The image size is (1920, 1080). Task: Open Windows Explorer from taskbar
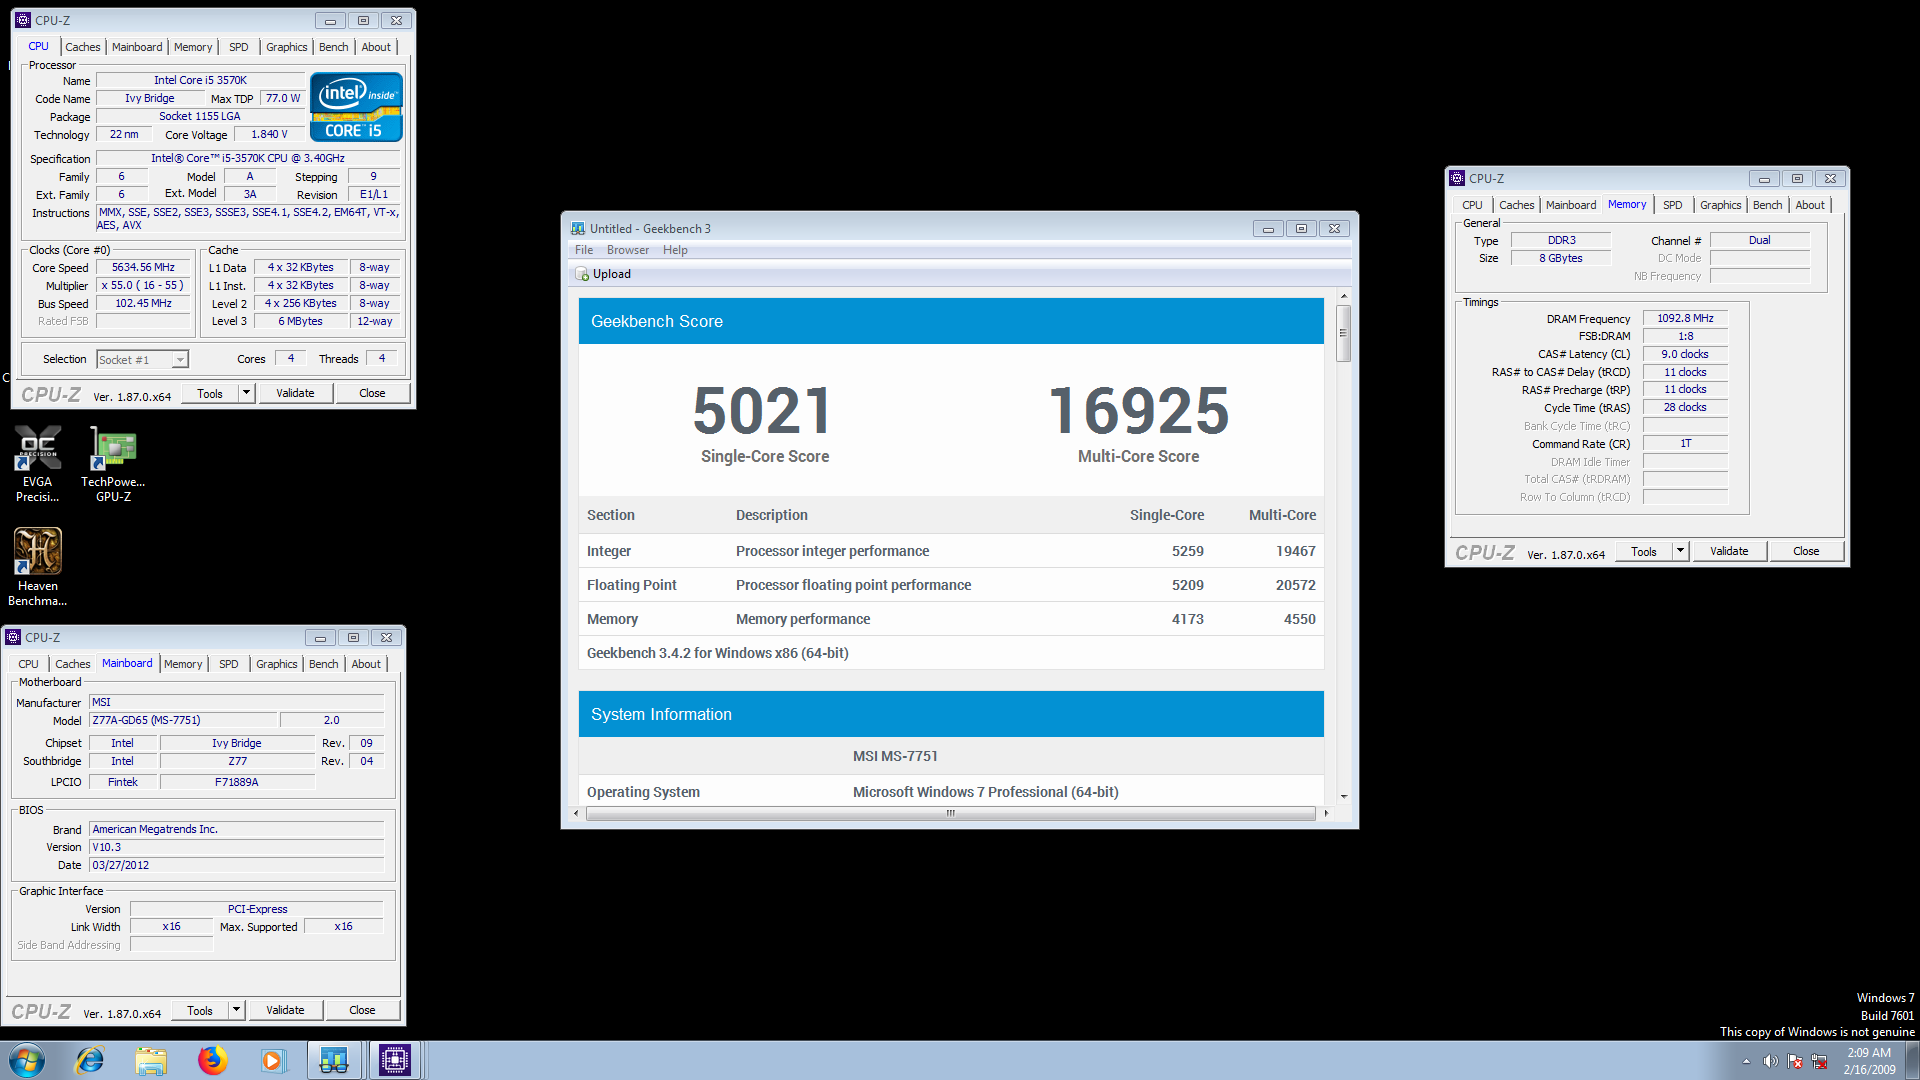pyautogui.click(x=151, y=1060)
